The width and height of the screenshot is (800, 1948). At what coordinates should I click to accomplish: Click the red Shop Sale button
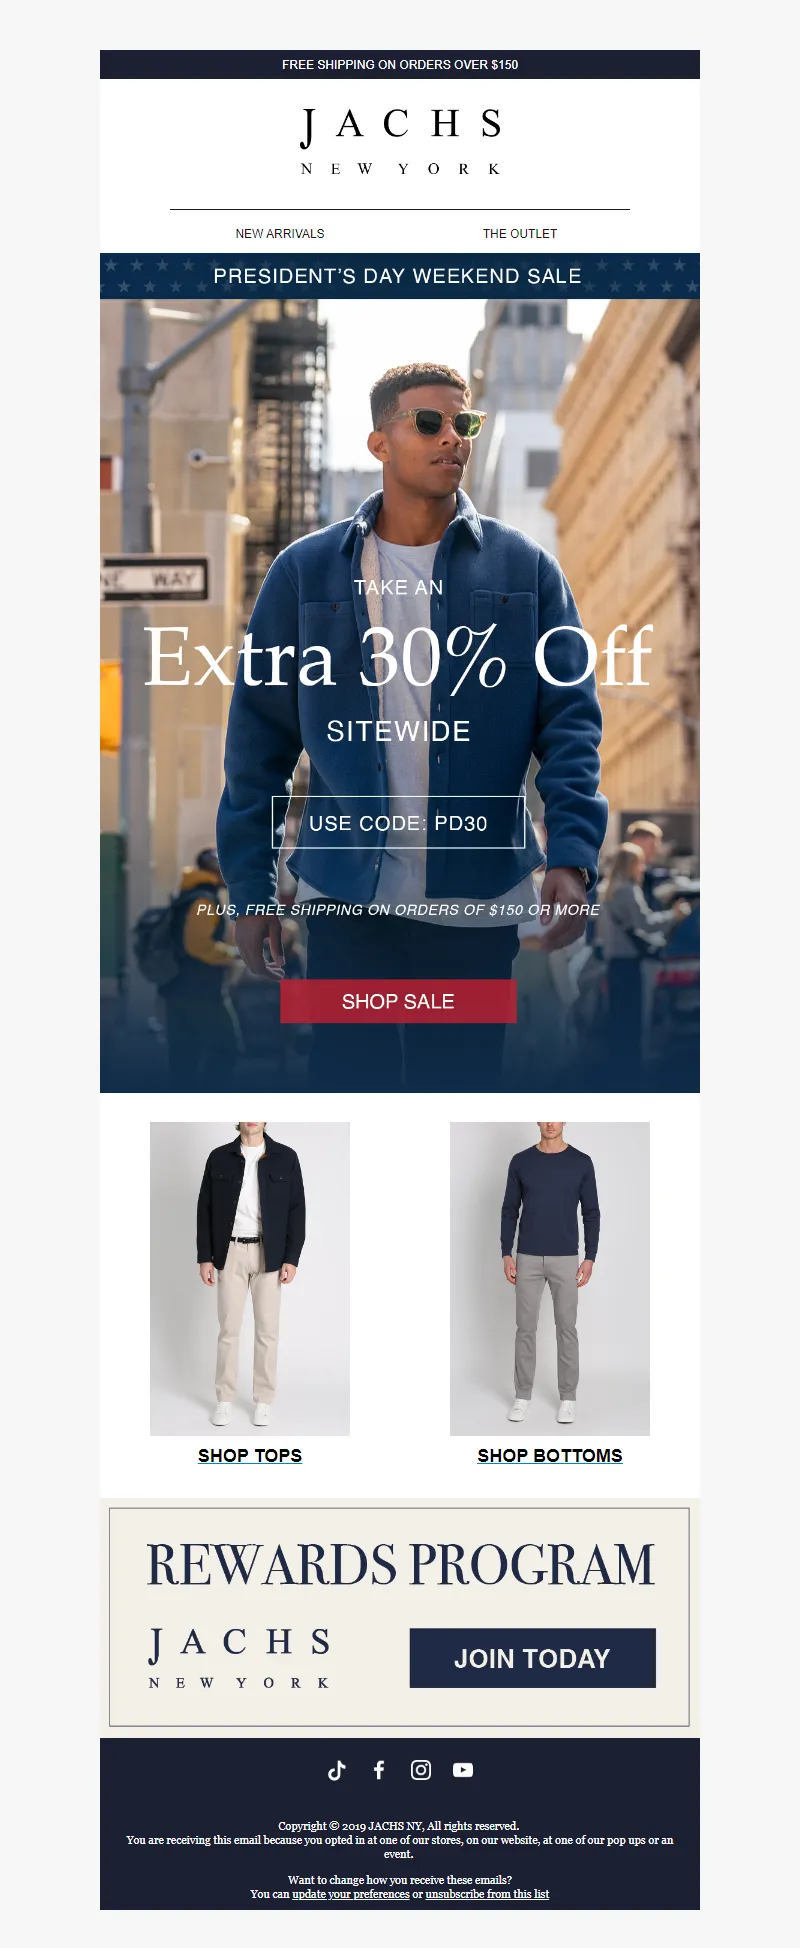pyautogui.click(x=398, y=1001)
